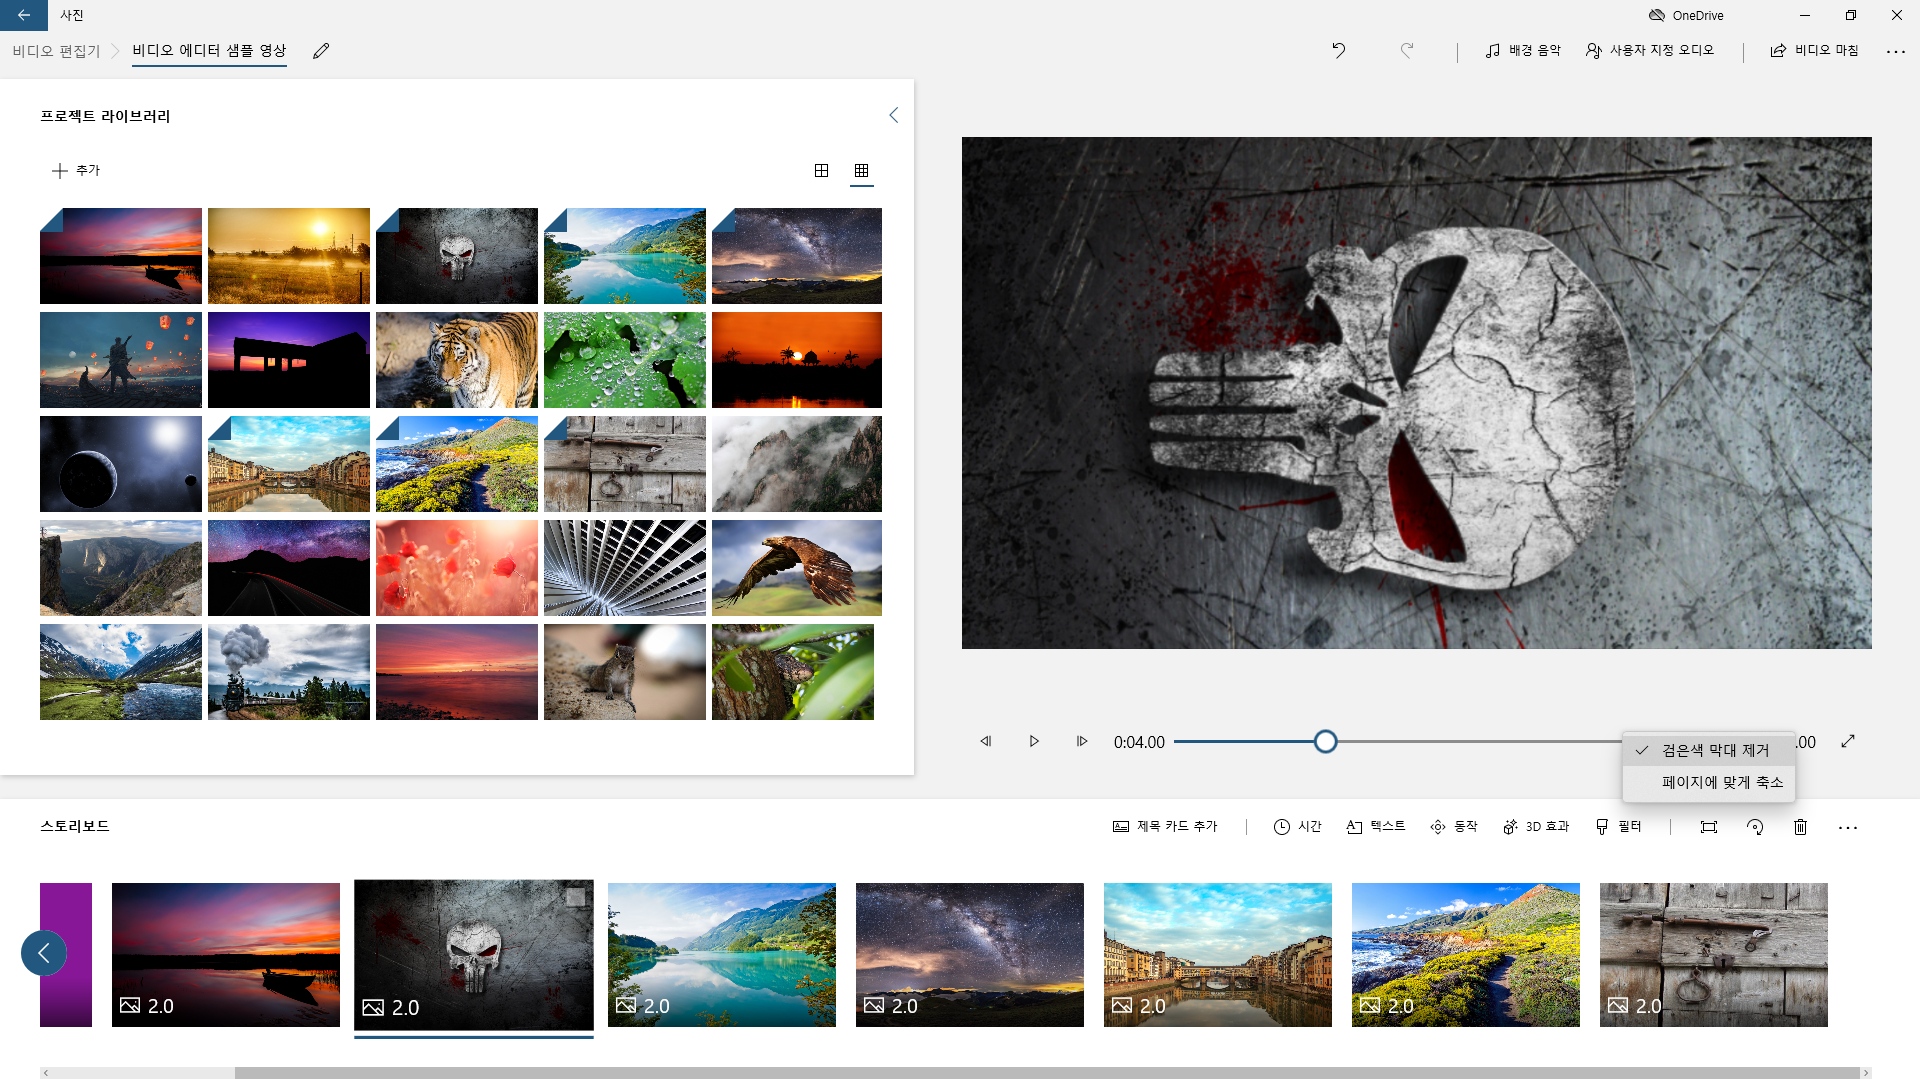The height and width of the screenshot is (1079, 1920).
Task: Open the 필터 filters tool
Action: (1618, 826)
